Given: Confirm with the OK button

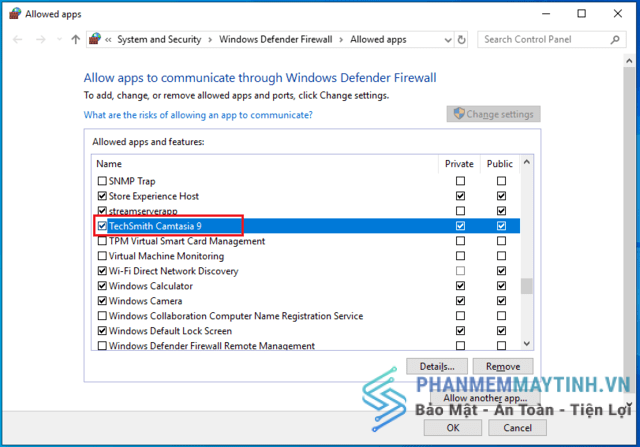Looking at the screenshot, I should [x=453, y=427].
